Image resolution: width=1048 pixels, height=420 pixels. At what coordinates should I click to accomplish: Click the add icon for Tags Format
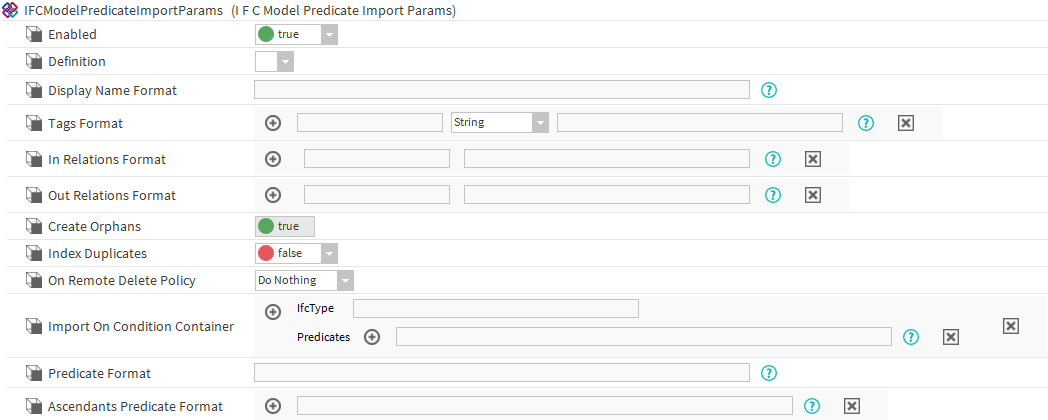click(273, 123)
